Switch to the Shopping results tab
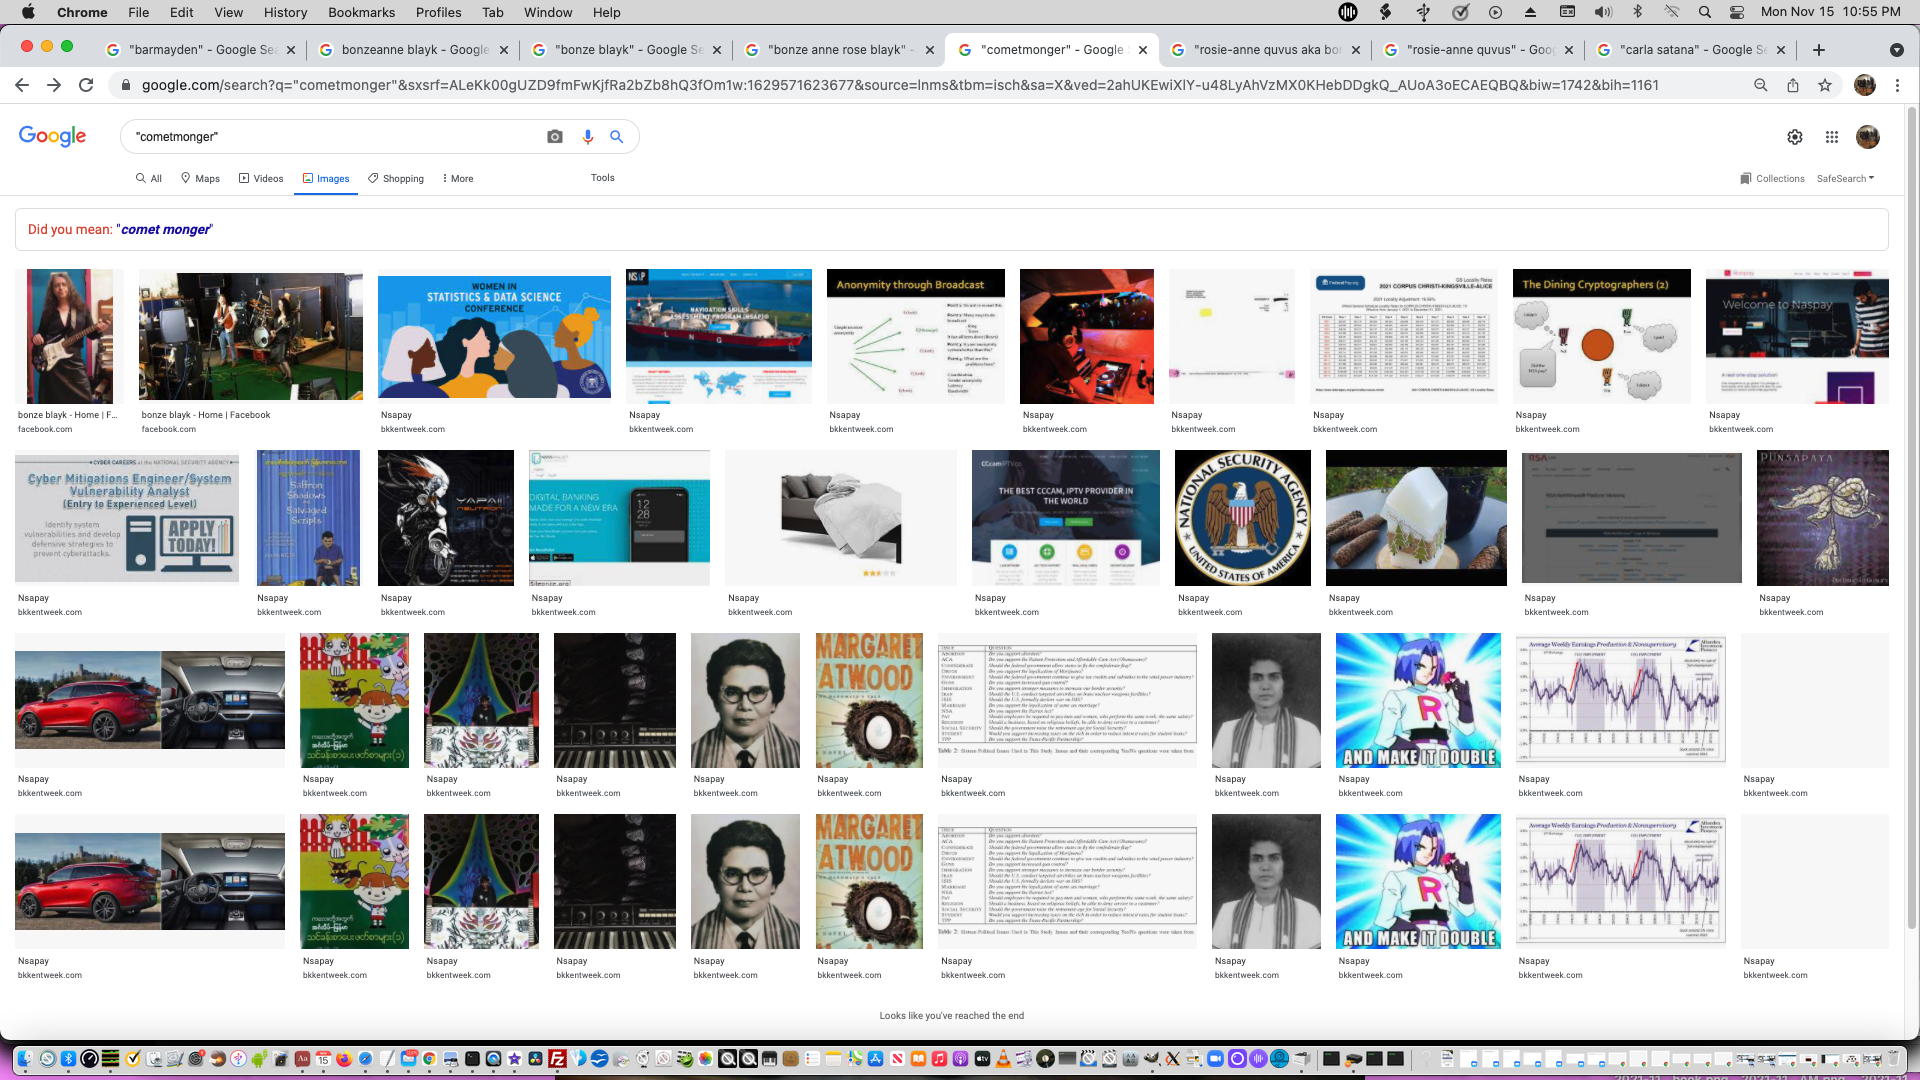The image size is (1920, 1080). click(x=396, y=179)
